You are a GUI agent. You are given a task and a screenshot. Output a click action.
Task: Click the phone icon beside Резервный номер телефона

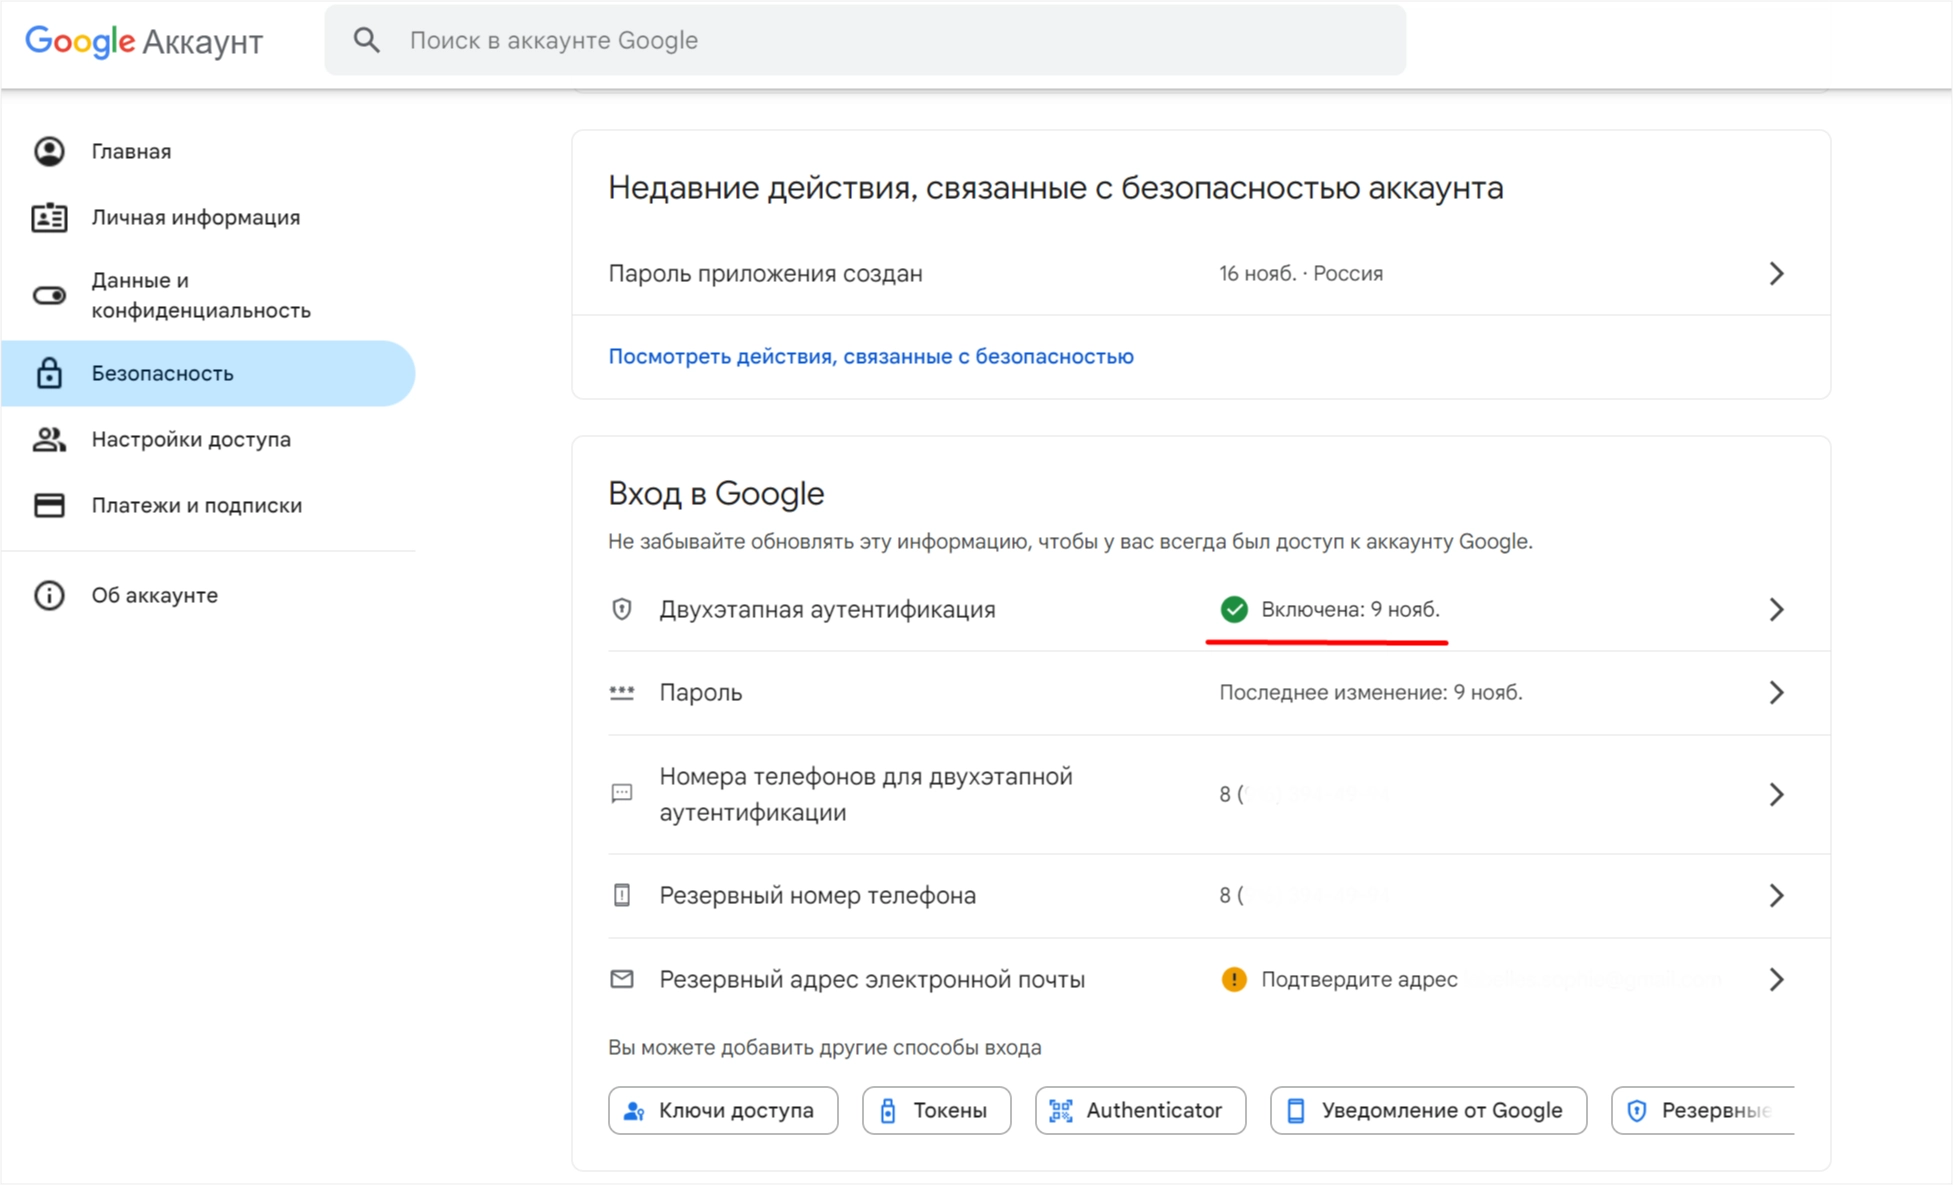click(x=622, y=895)
